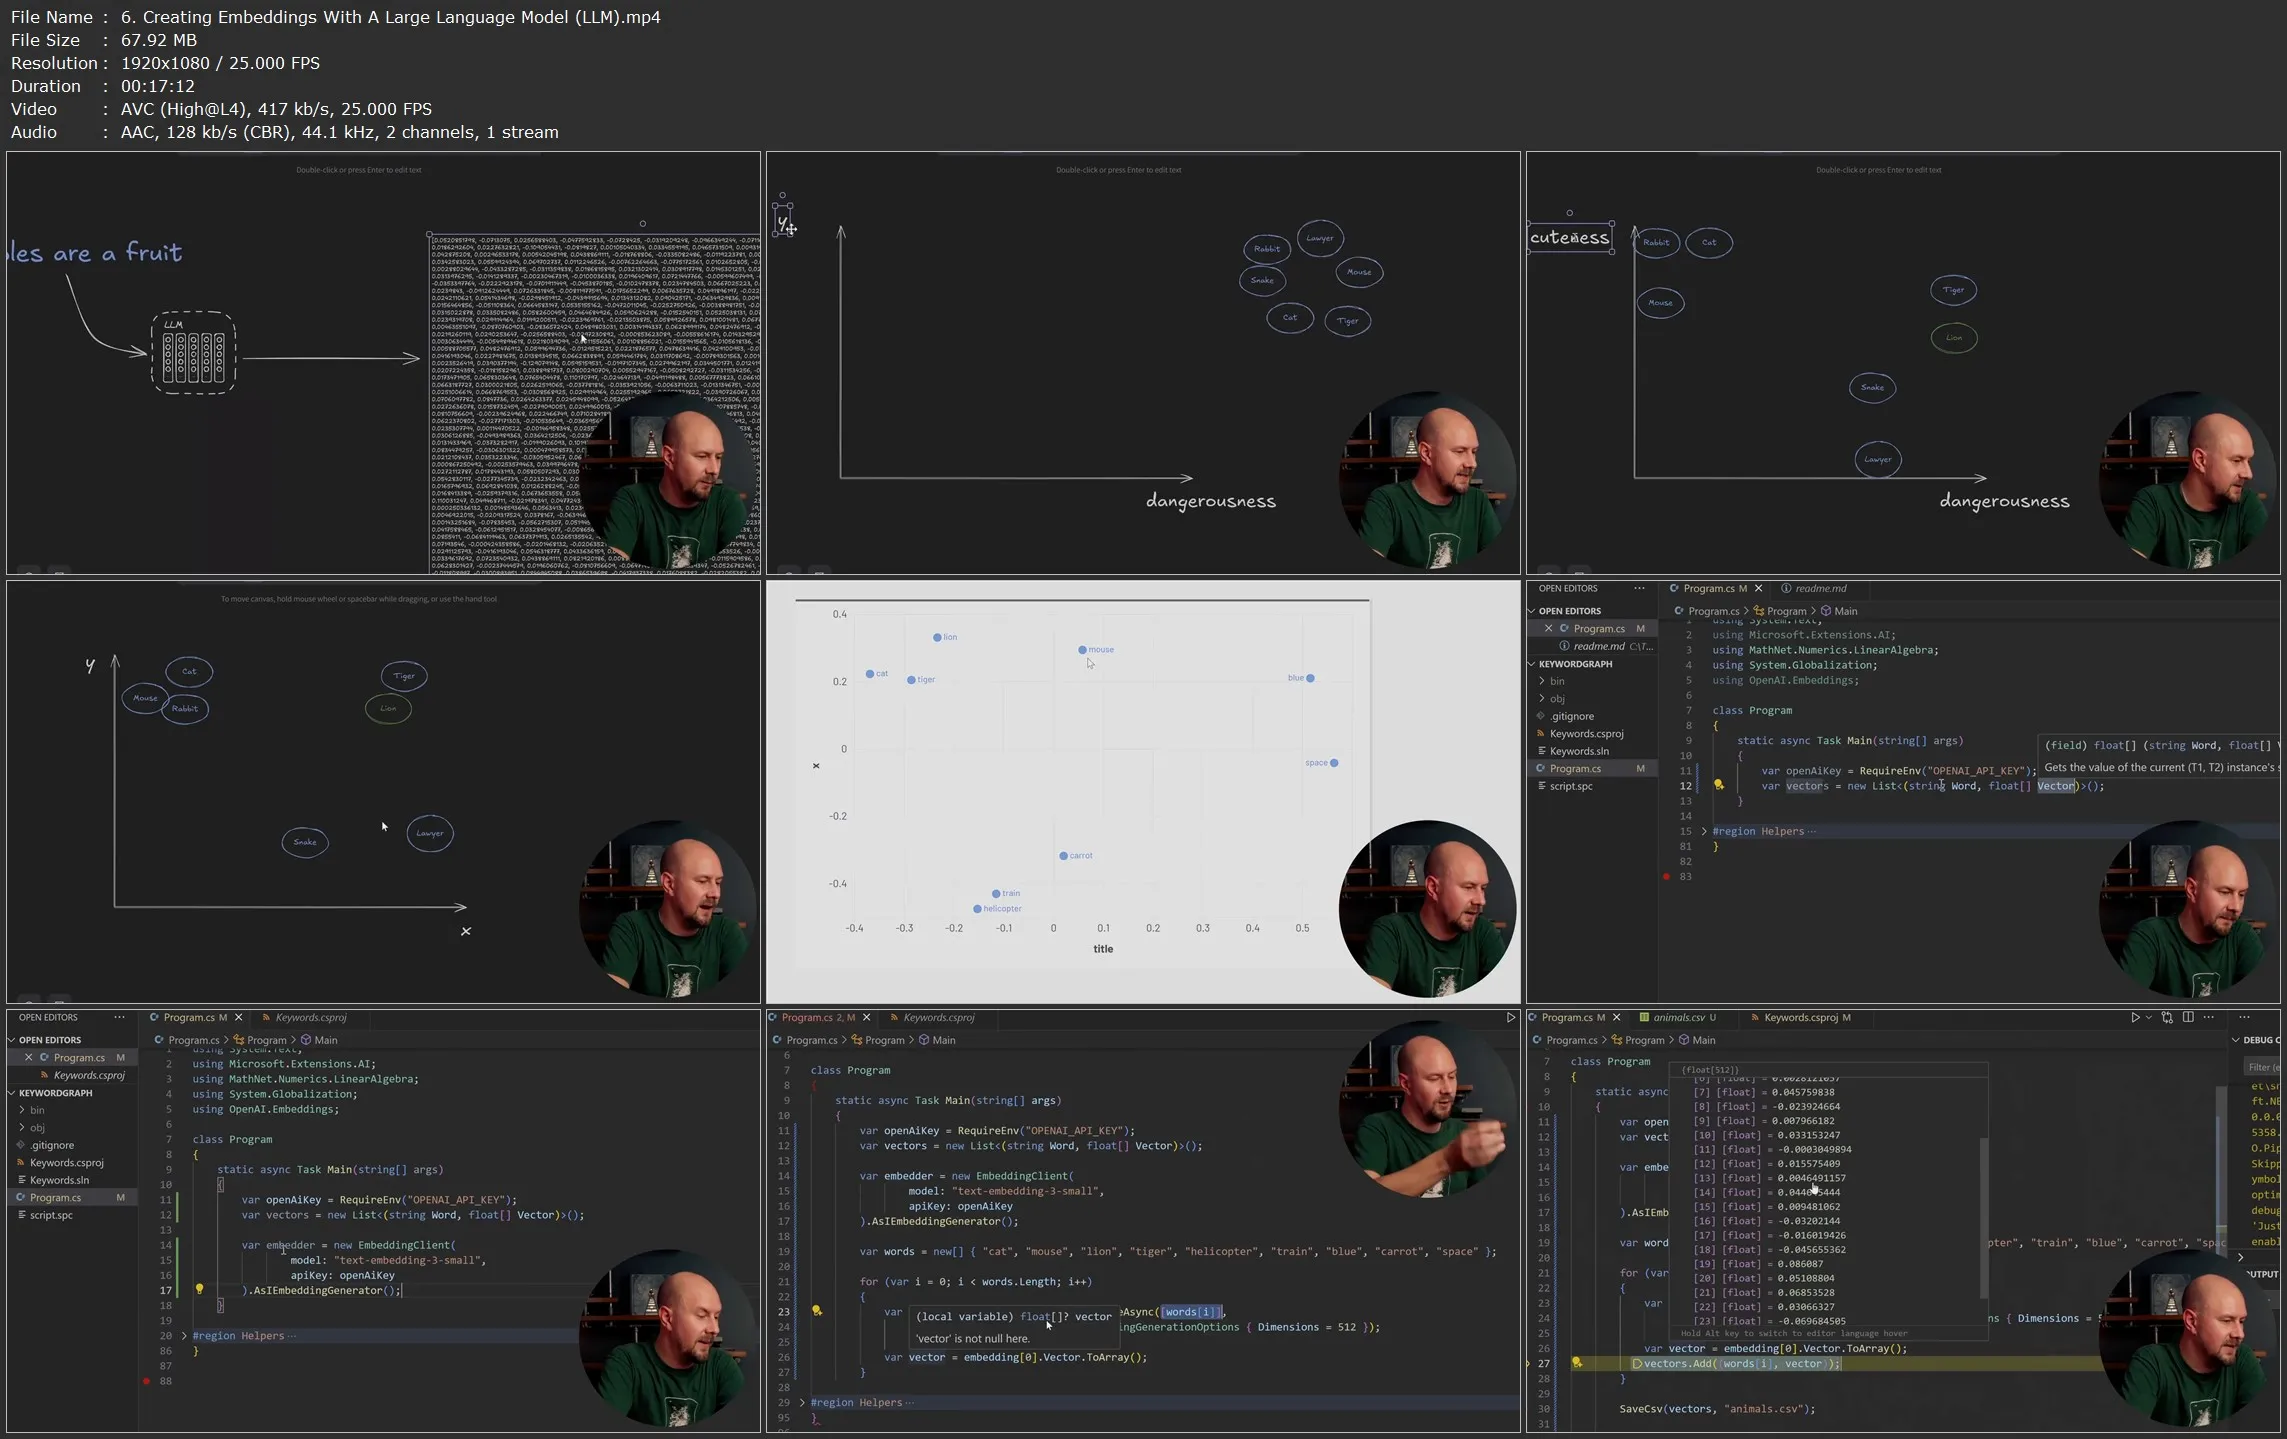Run the program with the play button
The height and width of the screenshot is (1439, 2287).
pos(2136,1017)
